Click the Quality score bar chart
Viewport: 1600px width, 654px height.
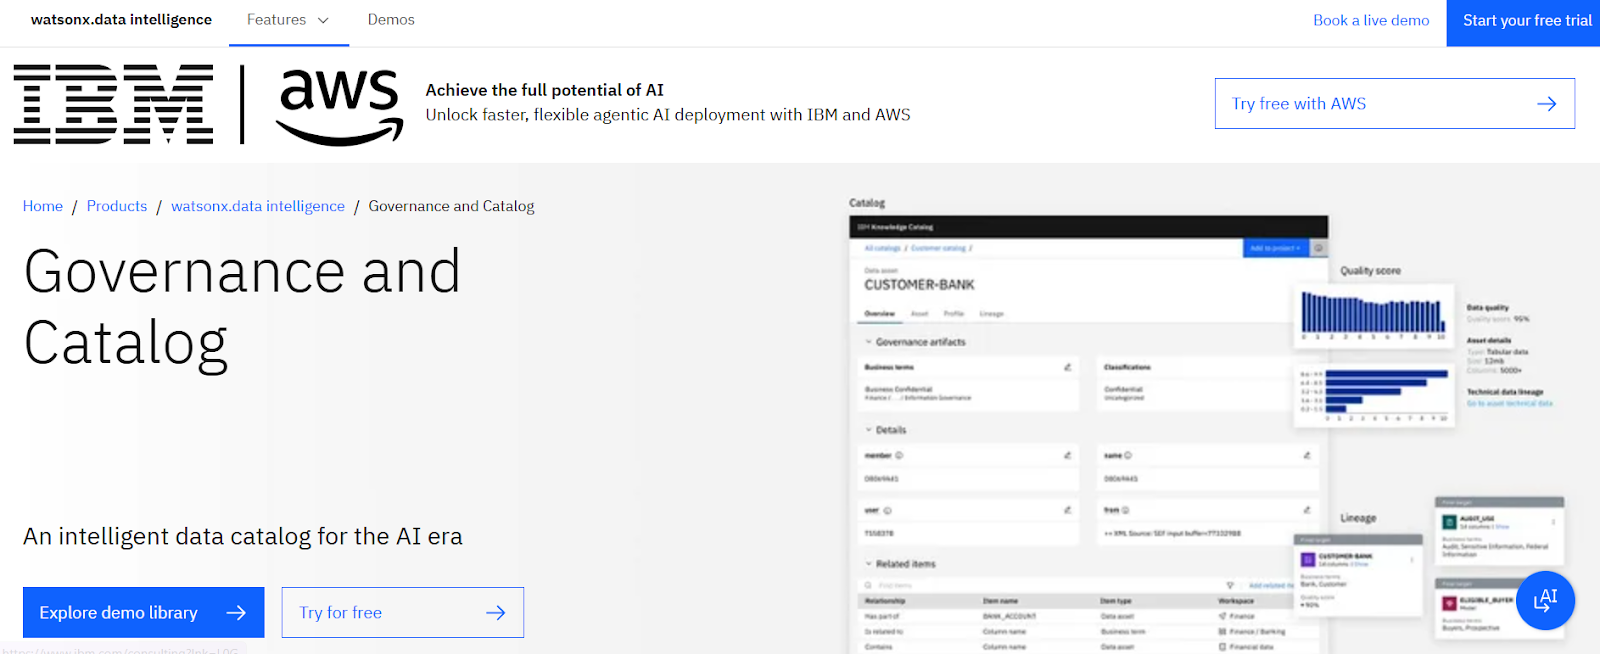(x=1372, y=314)
